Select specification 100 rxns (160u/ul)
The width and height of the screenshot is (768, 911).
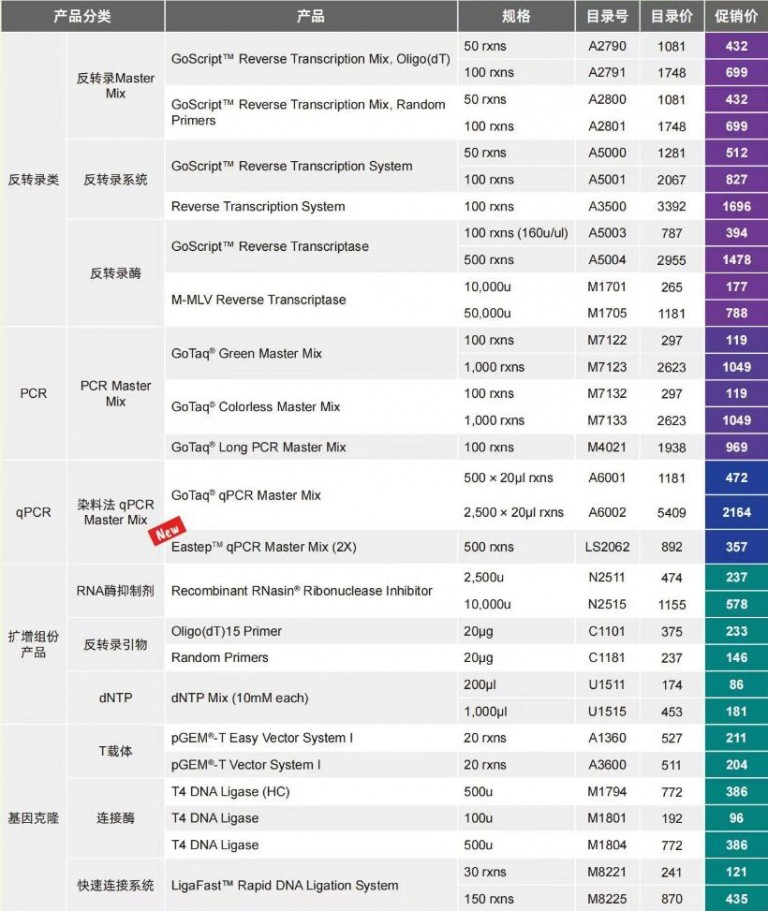point(516,233)
